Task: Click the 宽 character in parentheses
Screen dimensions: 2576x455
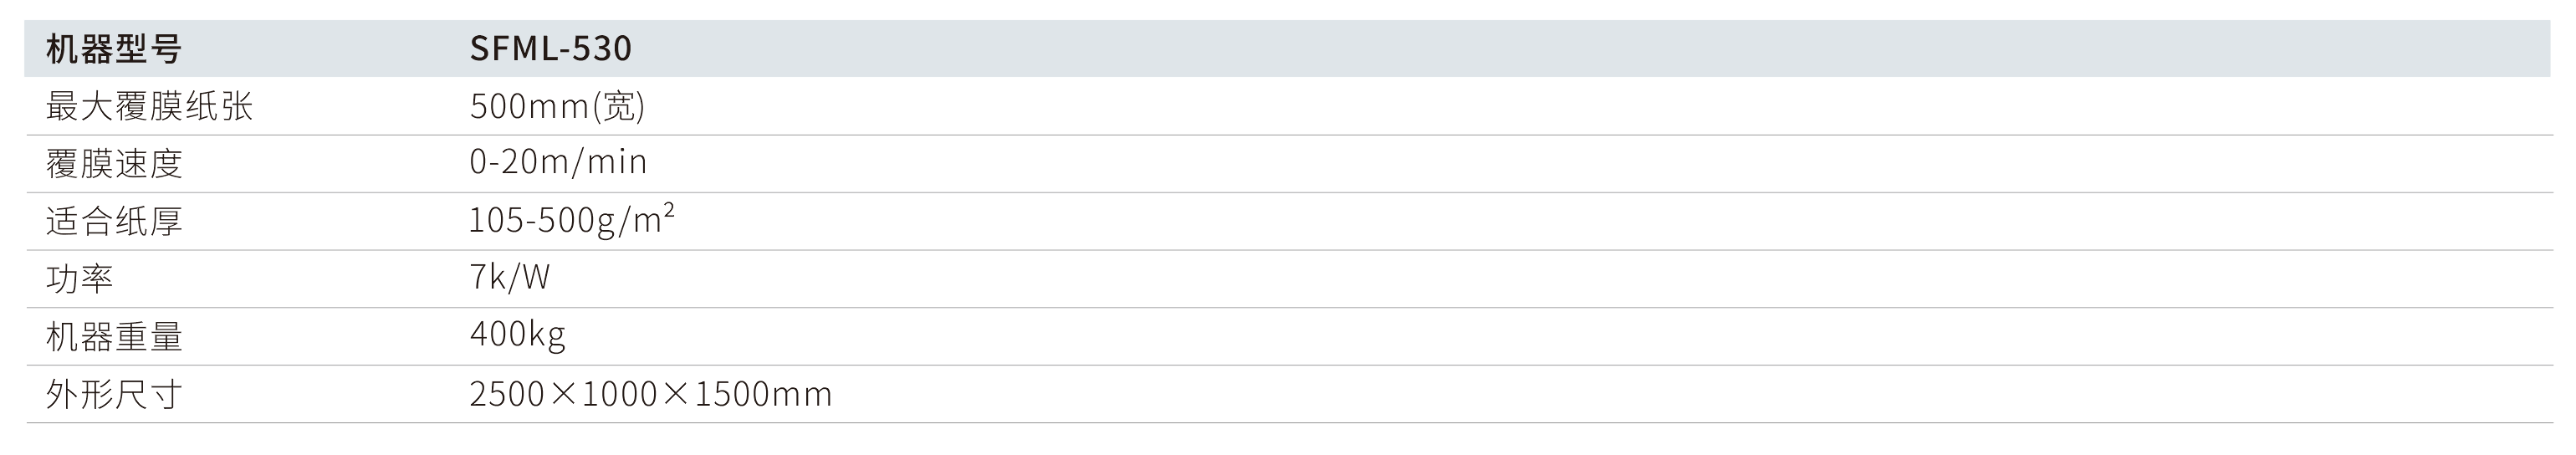Action: tap(619, 106)
